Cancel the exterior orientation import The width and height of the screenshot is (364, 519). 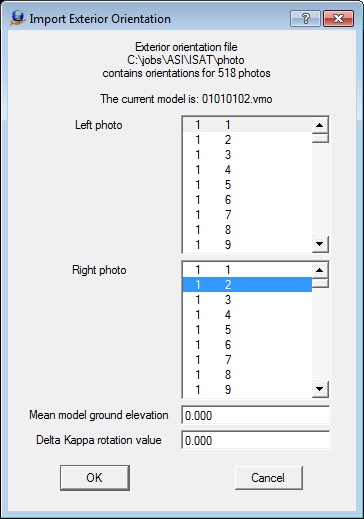[x=268, y=478]
